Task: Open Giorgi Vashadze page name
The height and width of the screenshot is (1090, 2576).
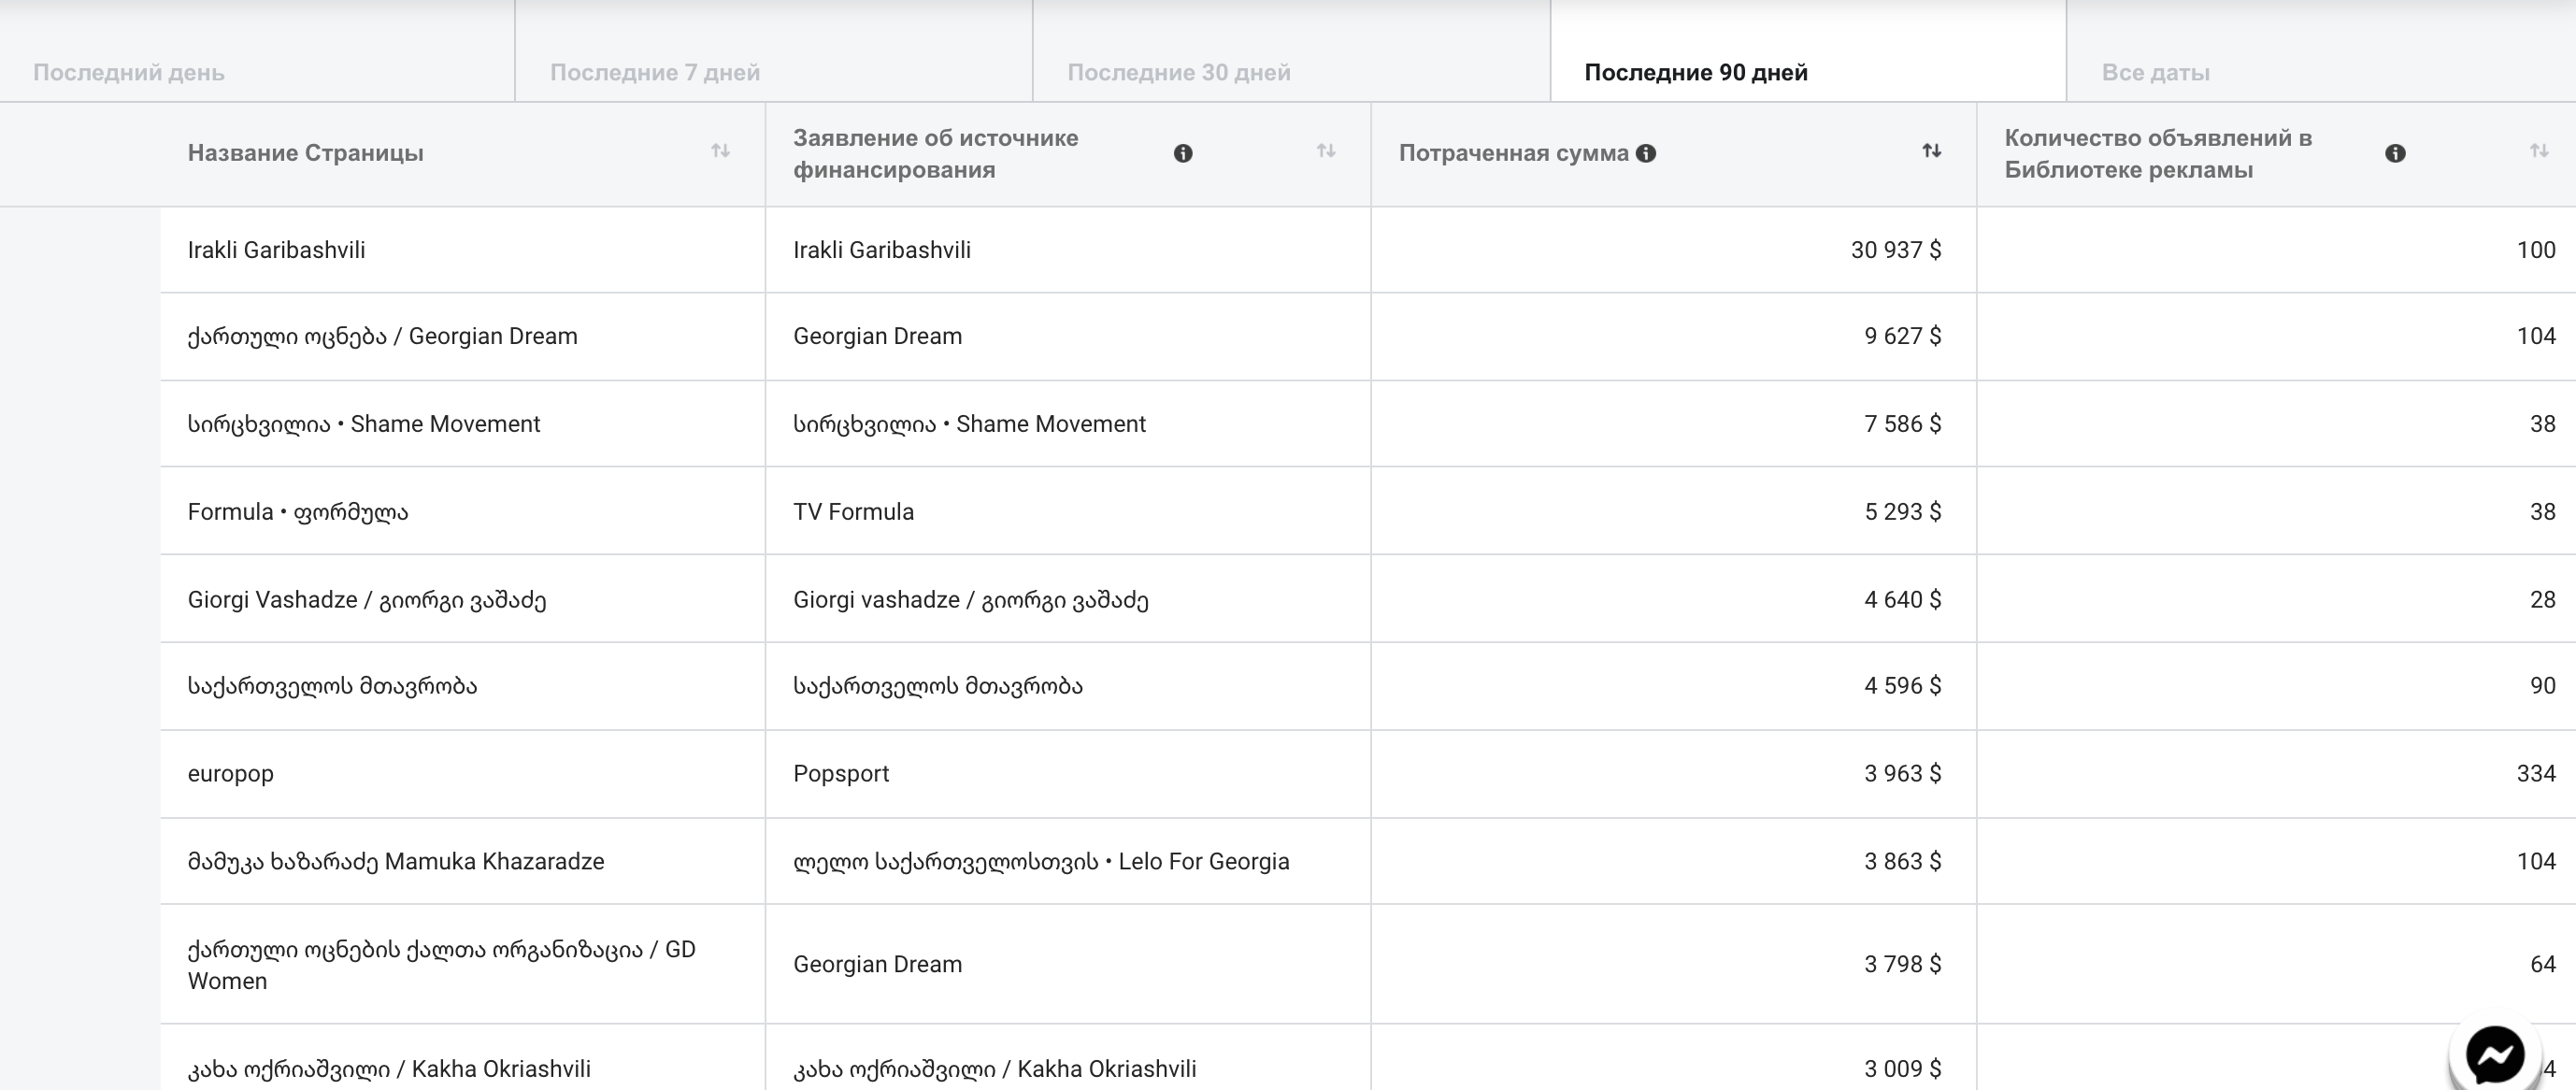Action: point(366,600)
